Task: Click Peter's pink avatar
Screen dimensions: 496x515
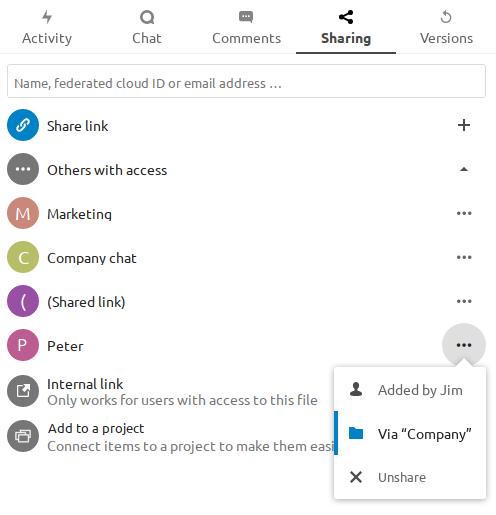Action: (x=23, y=345)
